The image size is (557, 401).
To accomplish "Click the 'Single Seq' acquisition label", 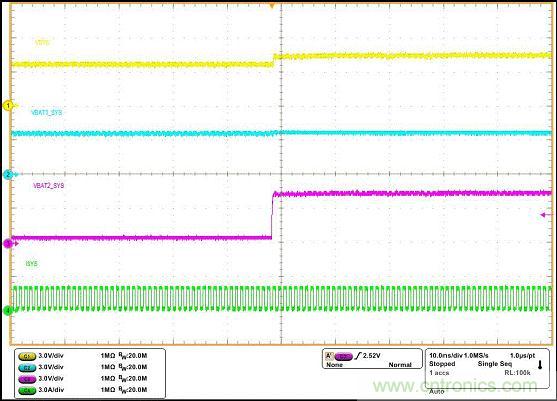I will click(x=494, y=364).
